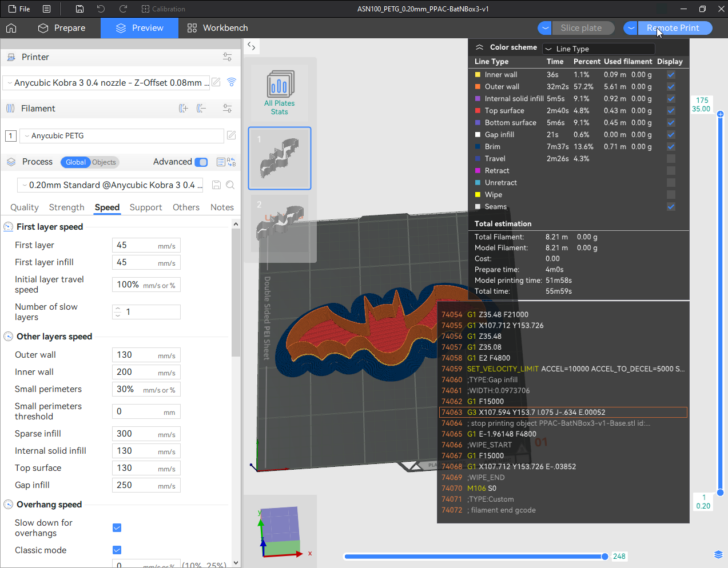Click the Top surface red color swatch

(477, 111)
